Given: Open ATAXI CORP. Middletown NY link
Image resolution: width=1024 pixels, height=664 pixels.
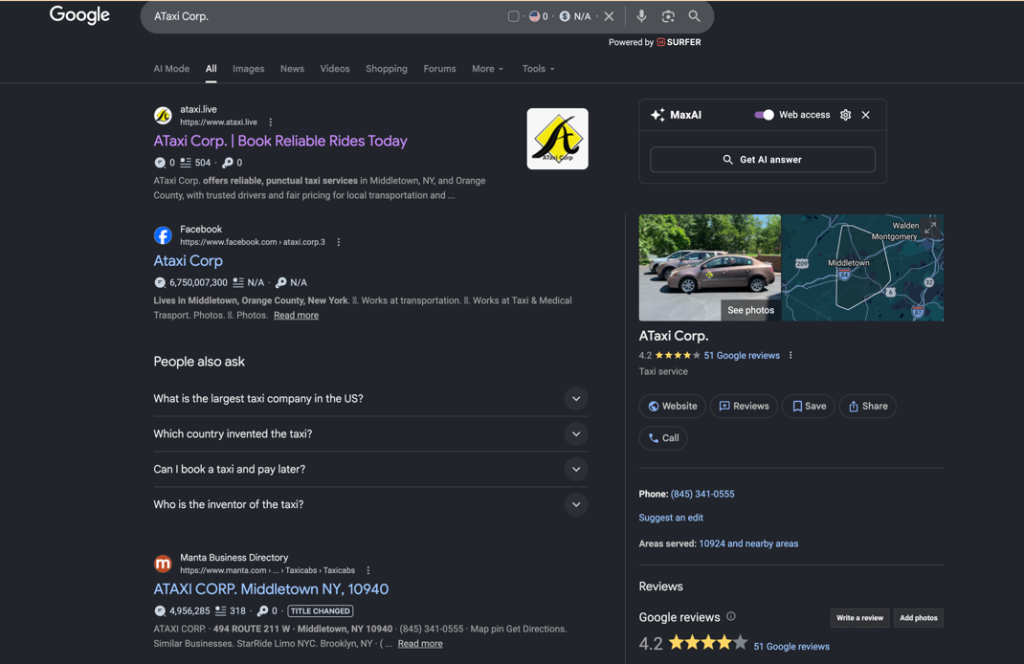Looking at the screenshot, I should click(x=271, y=589).
